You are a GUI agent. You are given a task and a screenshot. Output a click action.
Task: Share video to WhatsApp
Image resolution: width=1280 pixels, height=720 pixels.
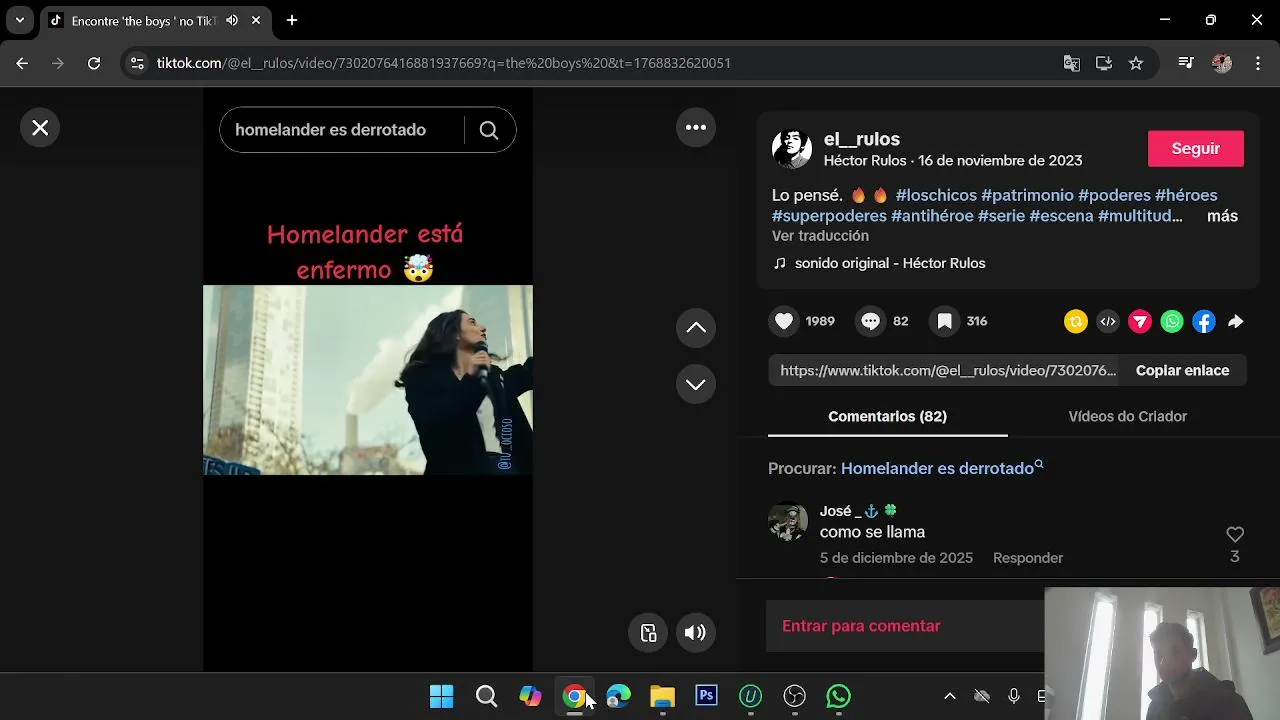(1172, 321)
